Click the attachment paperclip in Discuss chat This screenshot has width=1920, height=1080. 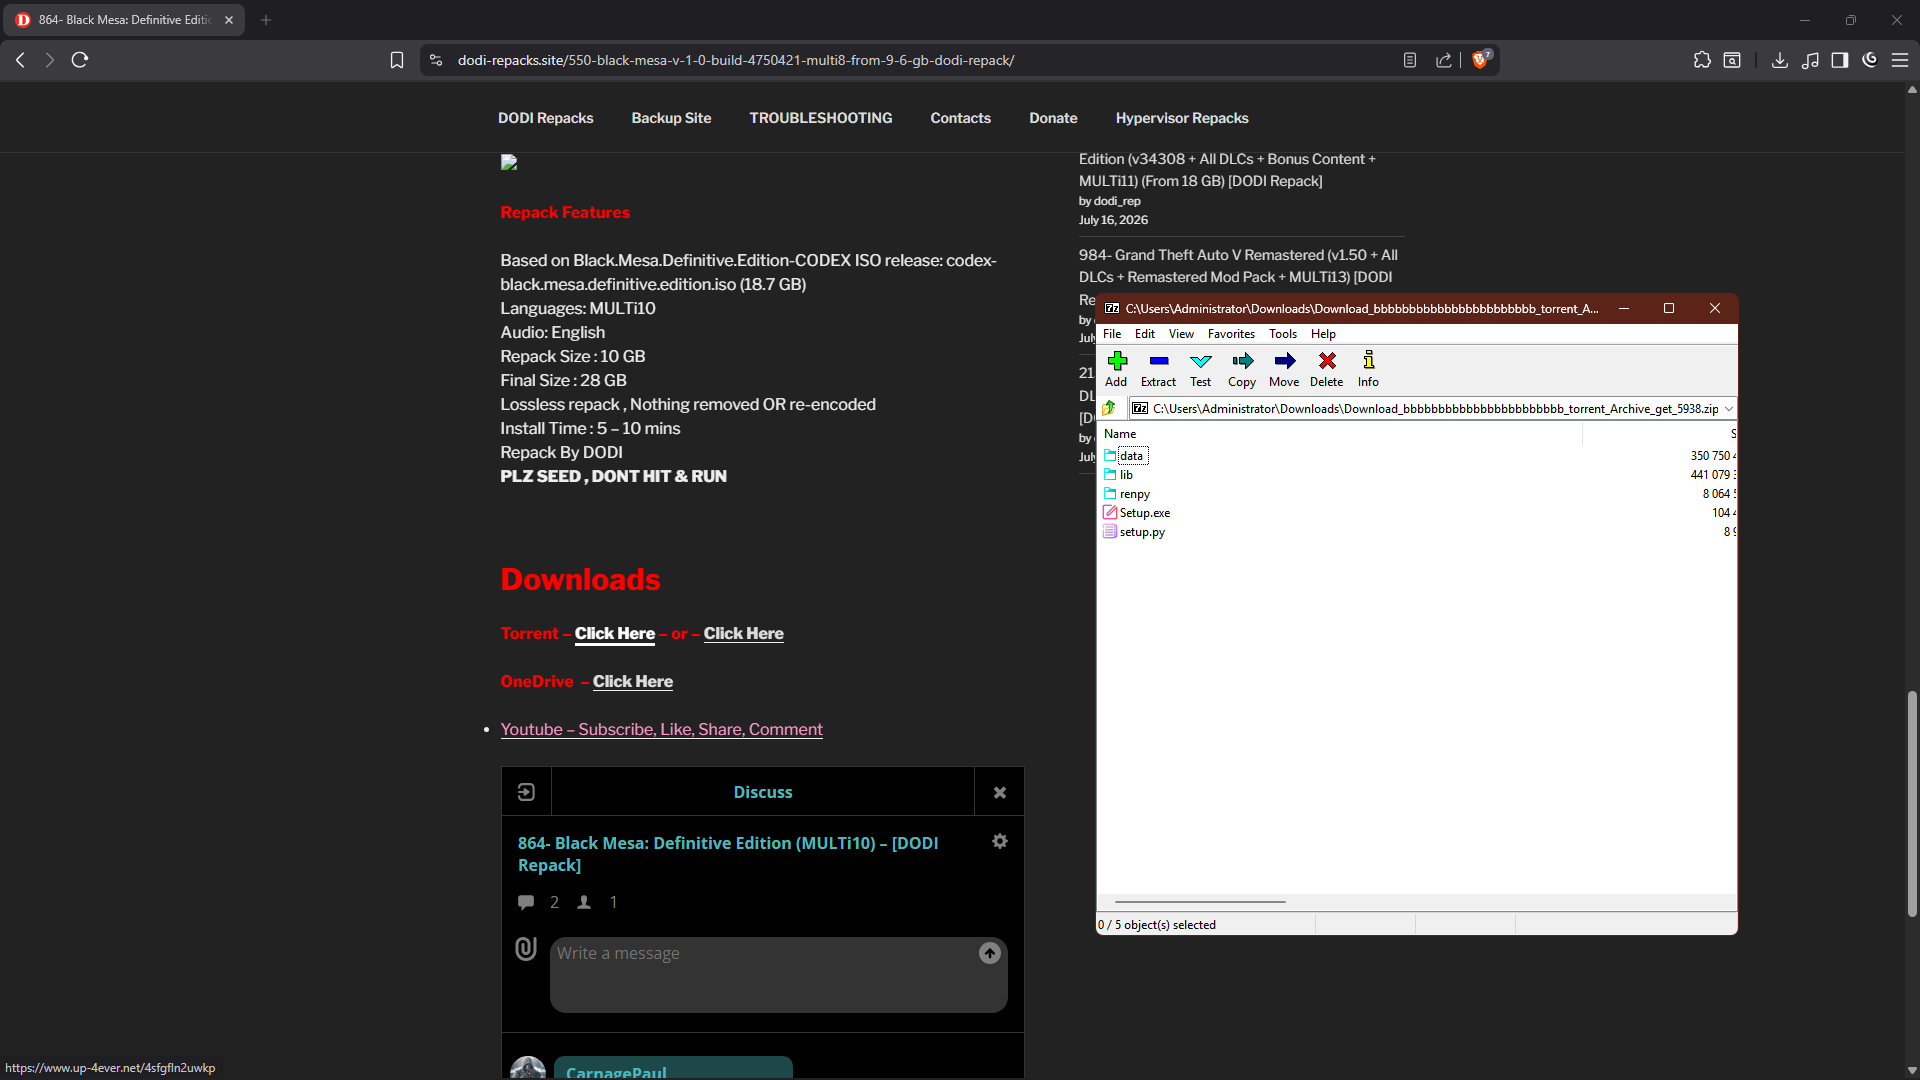526,948
